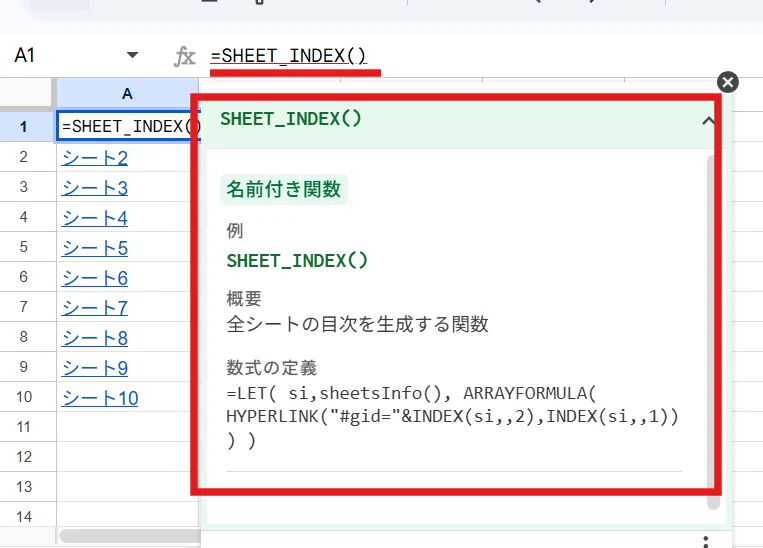Click the 数式の定義 heading
The height and width of the screenshot is (548, 763).
coord(272,368)
